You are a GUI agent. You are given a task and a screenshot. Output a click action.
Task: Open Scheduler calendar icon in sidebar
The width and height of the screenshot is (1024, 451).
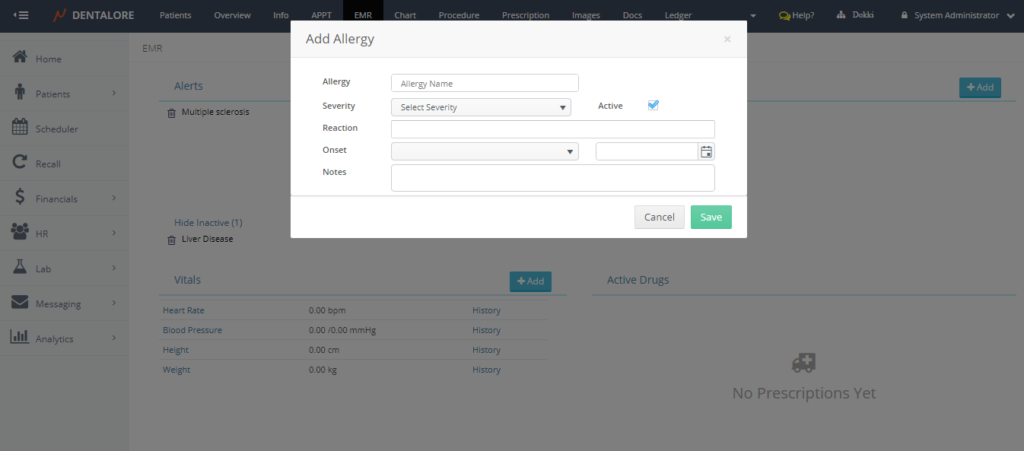click(19, 128)
